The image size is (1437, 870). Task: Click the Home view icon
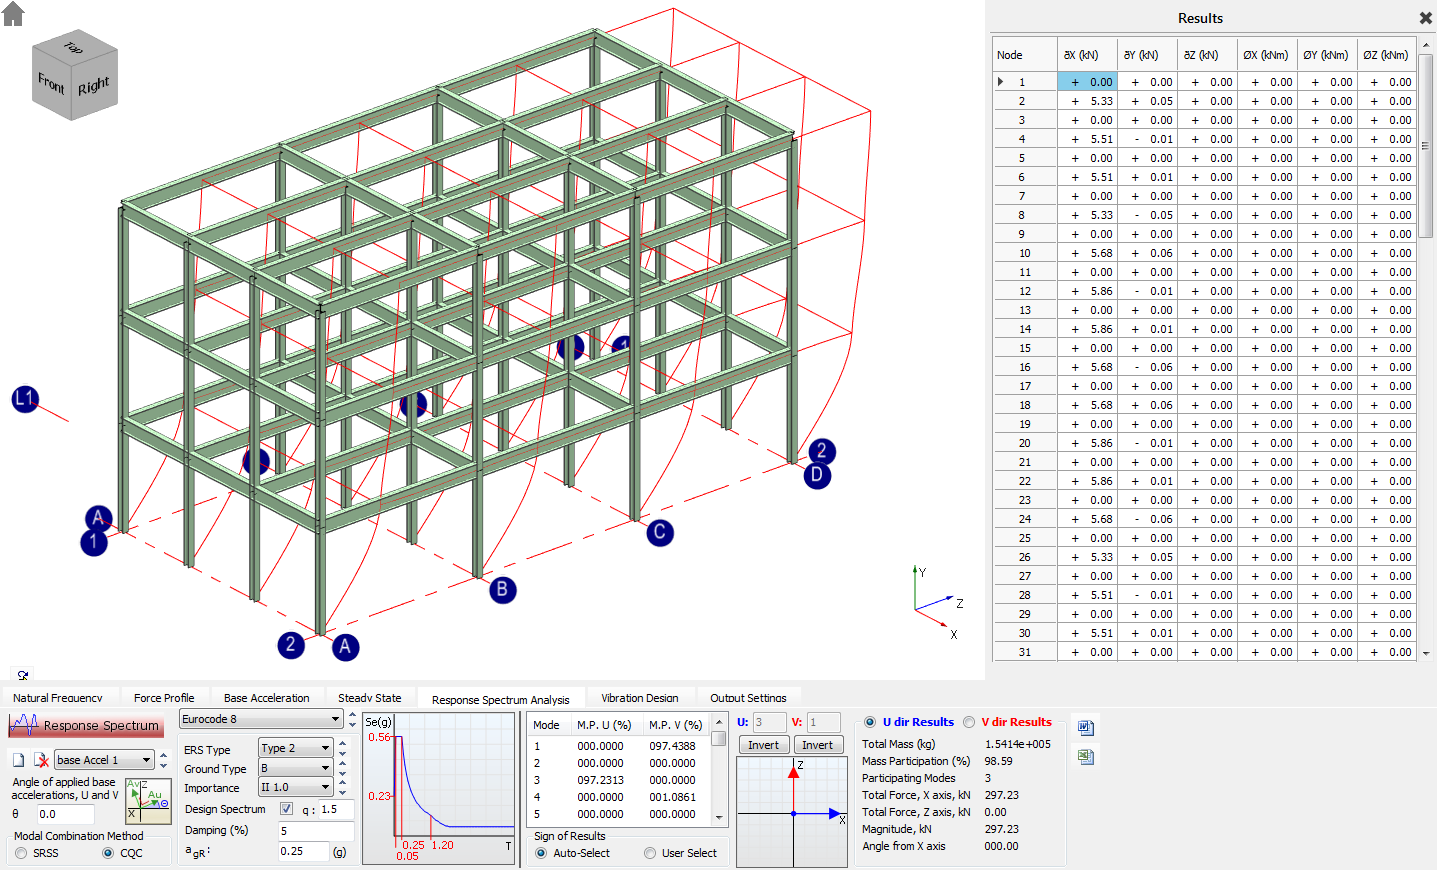click(x=13, y=15)
